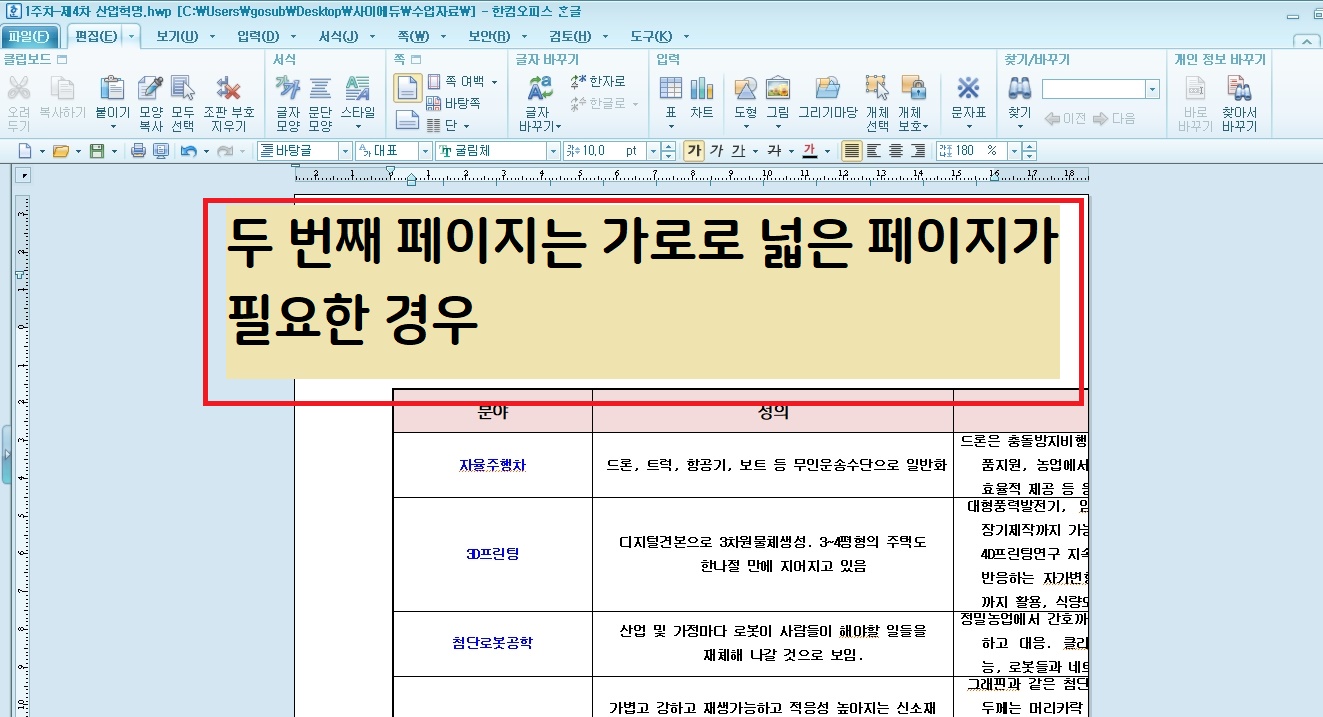This screenshot has width=1323, height=717.
Task: Click the undo arrow icon
Action: point(188,151)
